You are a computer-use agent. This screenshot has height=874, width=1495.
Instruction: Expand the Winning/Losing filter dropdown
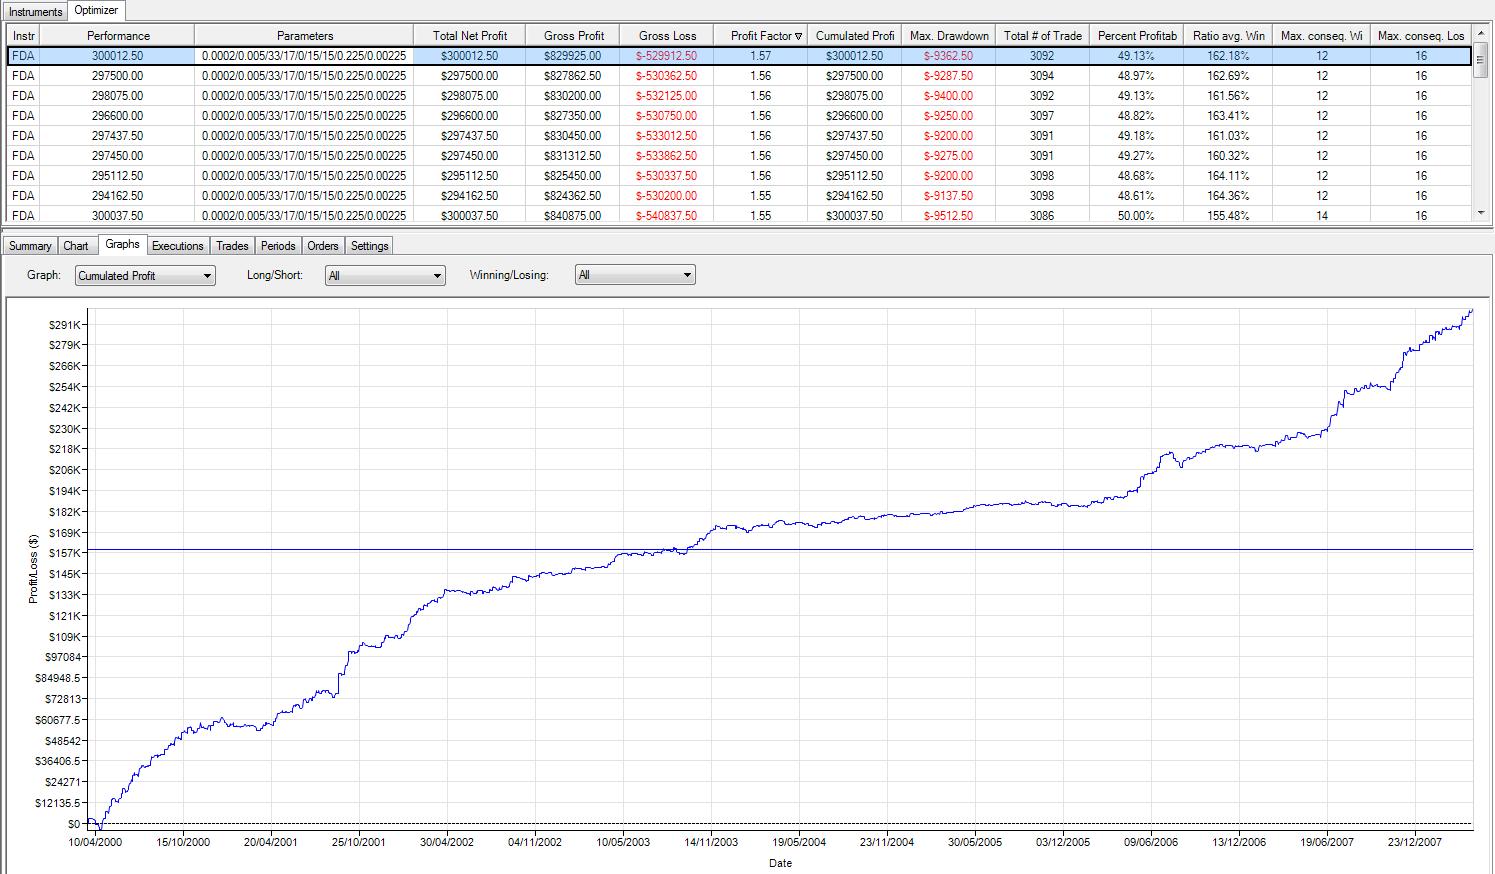coord(635,276)
